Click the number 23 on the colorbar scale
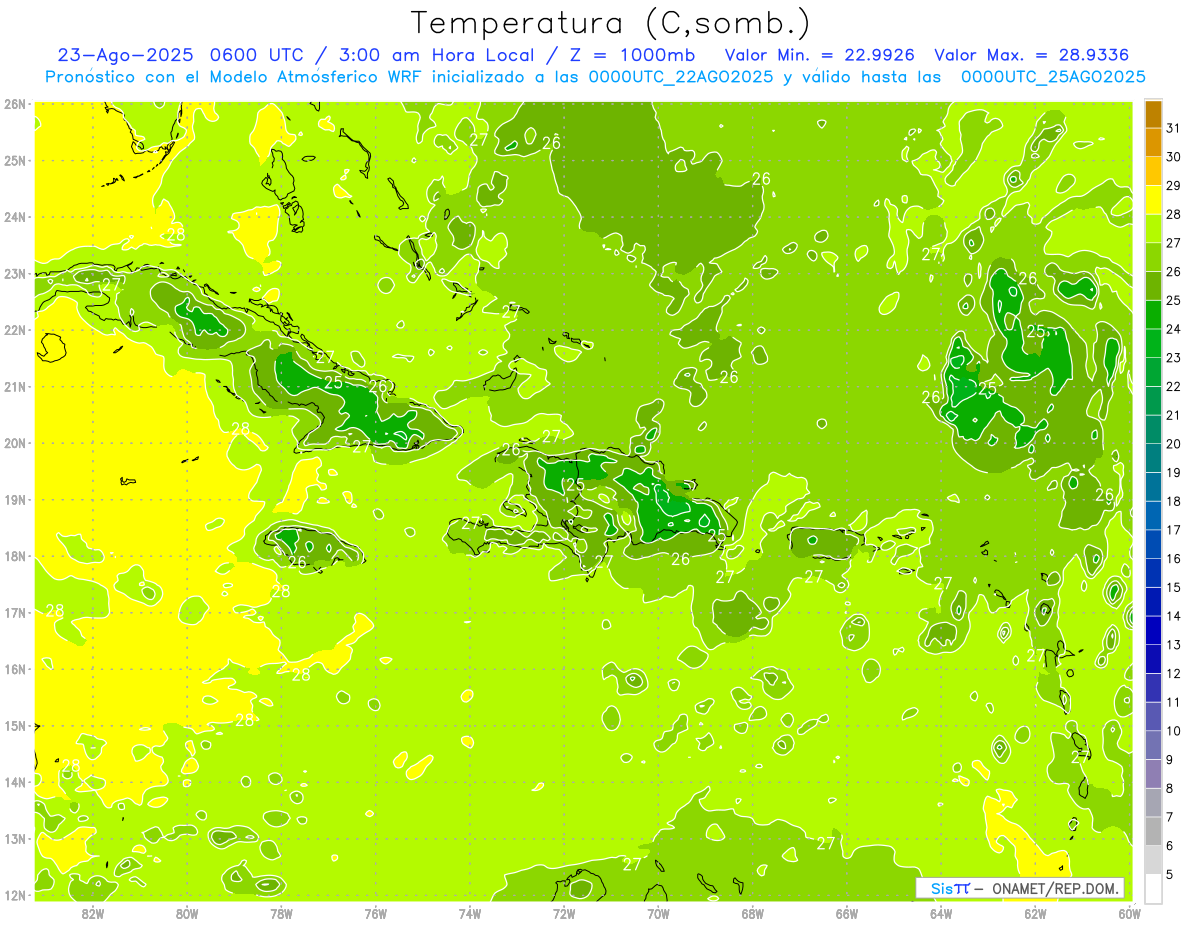The image size is (1200, 927). (x=1173, y=357)
